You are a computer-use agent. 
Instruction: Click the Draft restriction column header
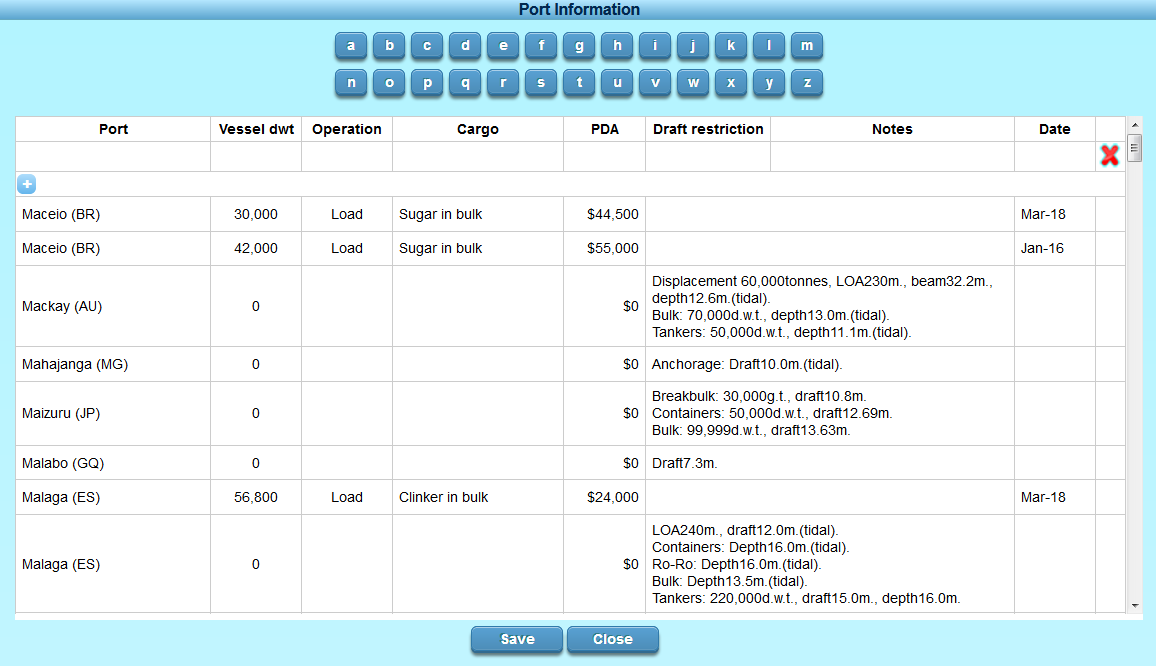pyautogui.click(x=708, y=129)
